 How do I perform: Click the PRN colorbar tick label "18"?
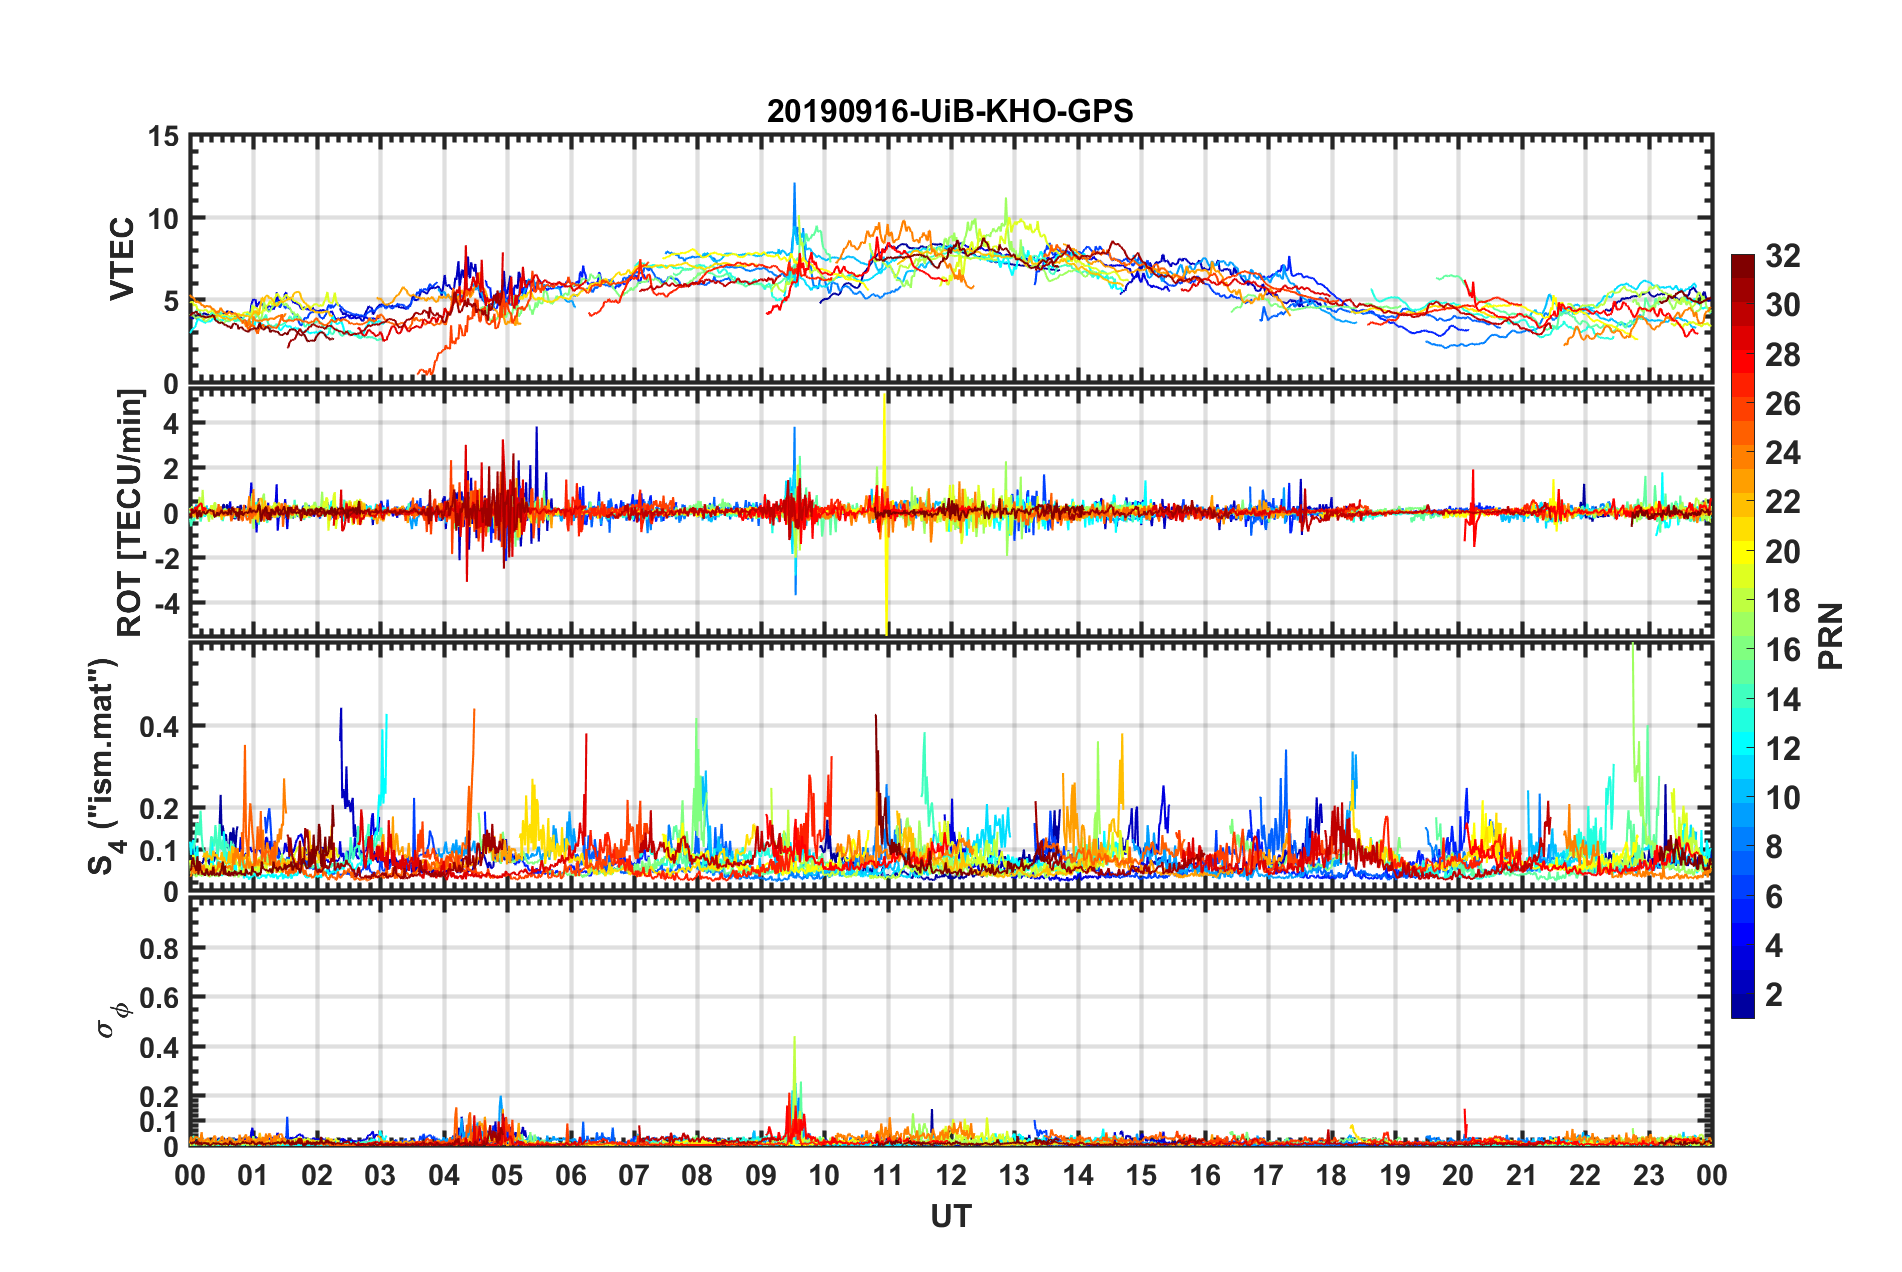[x=1782, y=601]
